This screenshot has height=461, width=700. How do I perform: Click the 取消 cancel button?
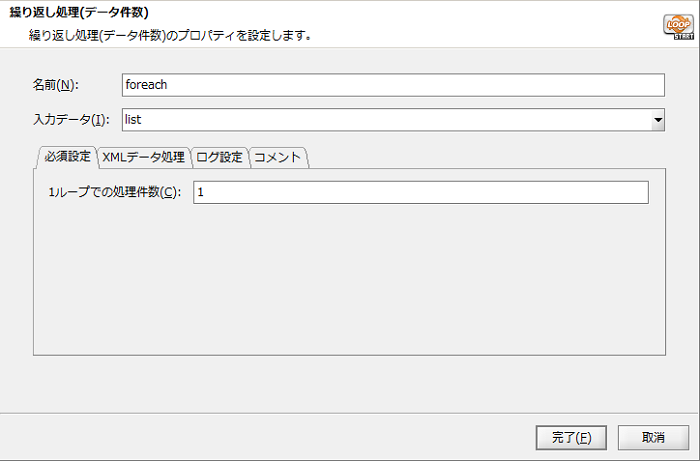(653, 437)
